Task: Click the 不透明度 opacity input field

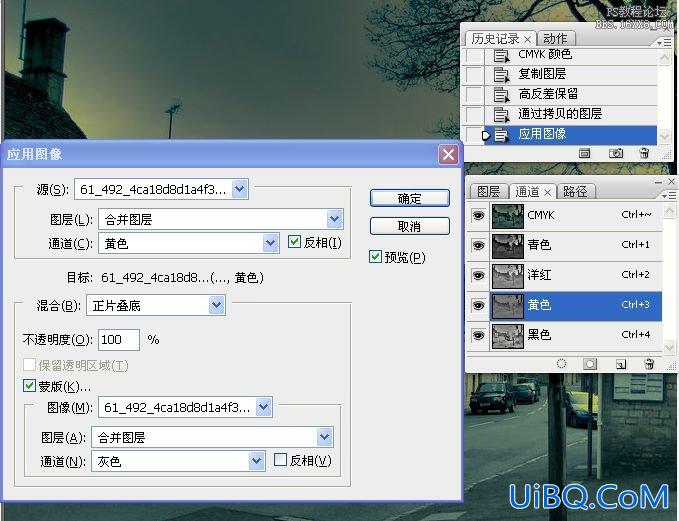Action: coord(119,340)
